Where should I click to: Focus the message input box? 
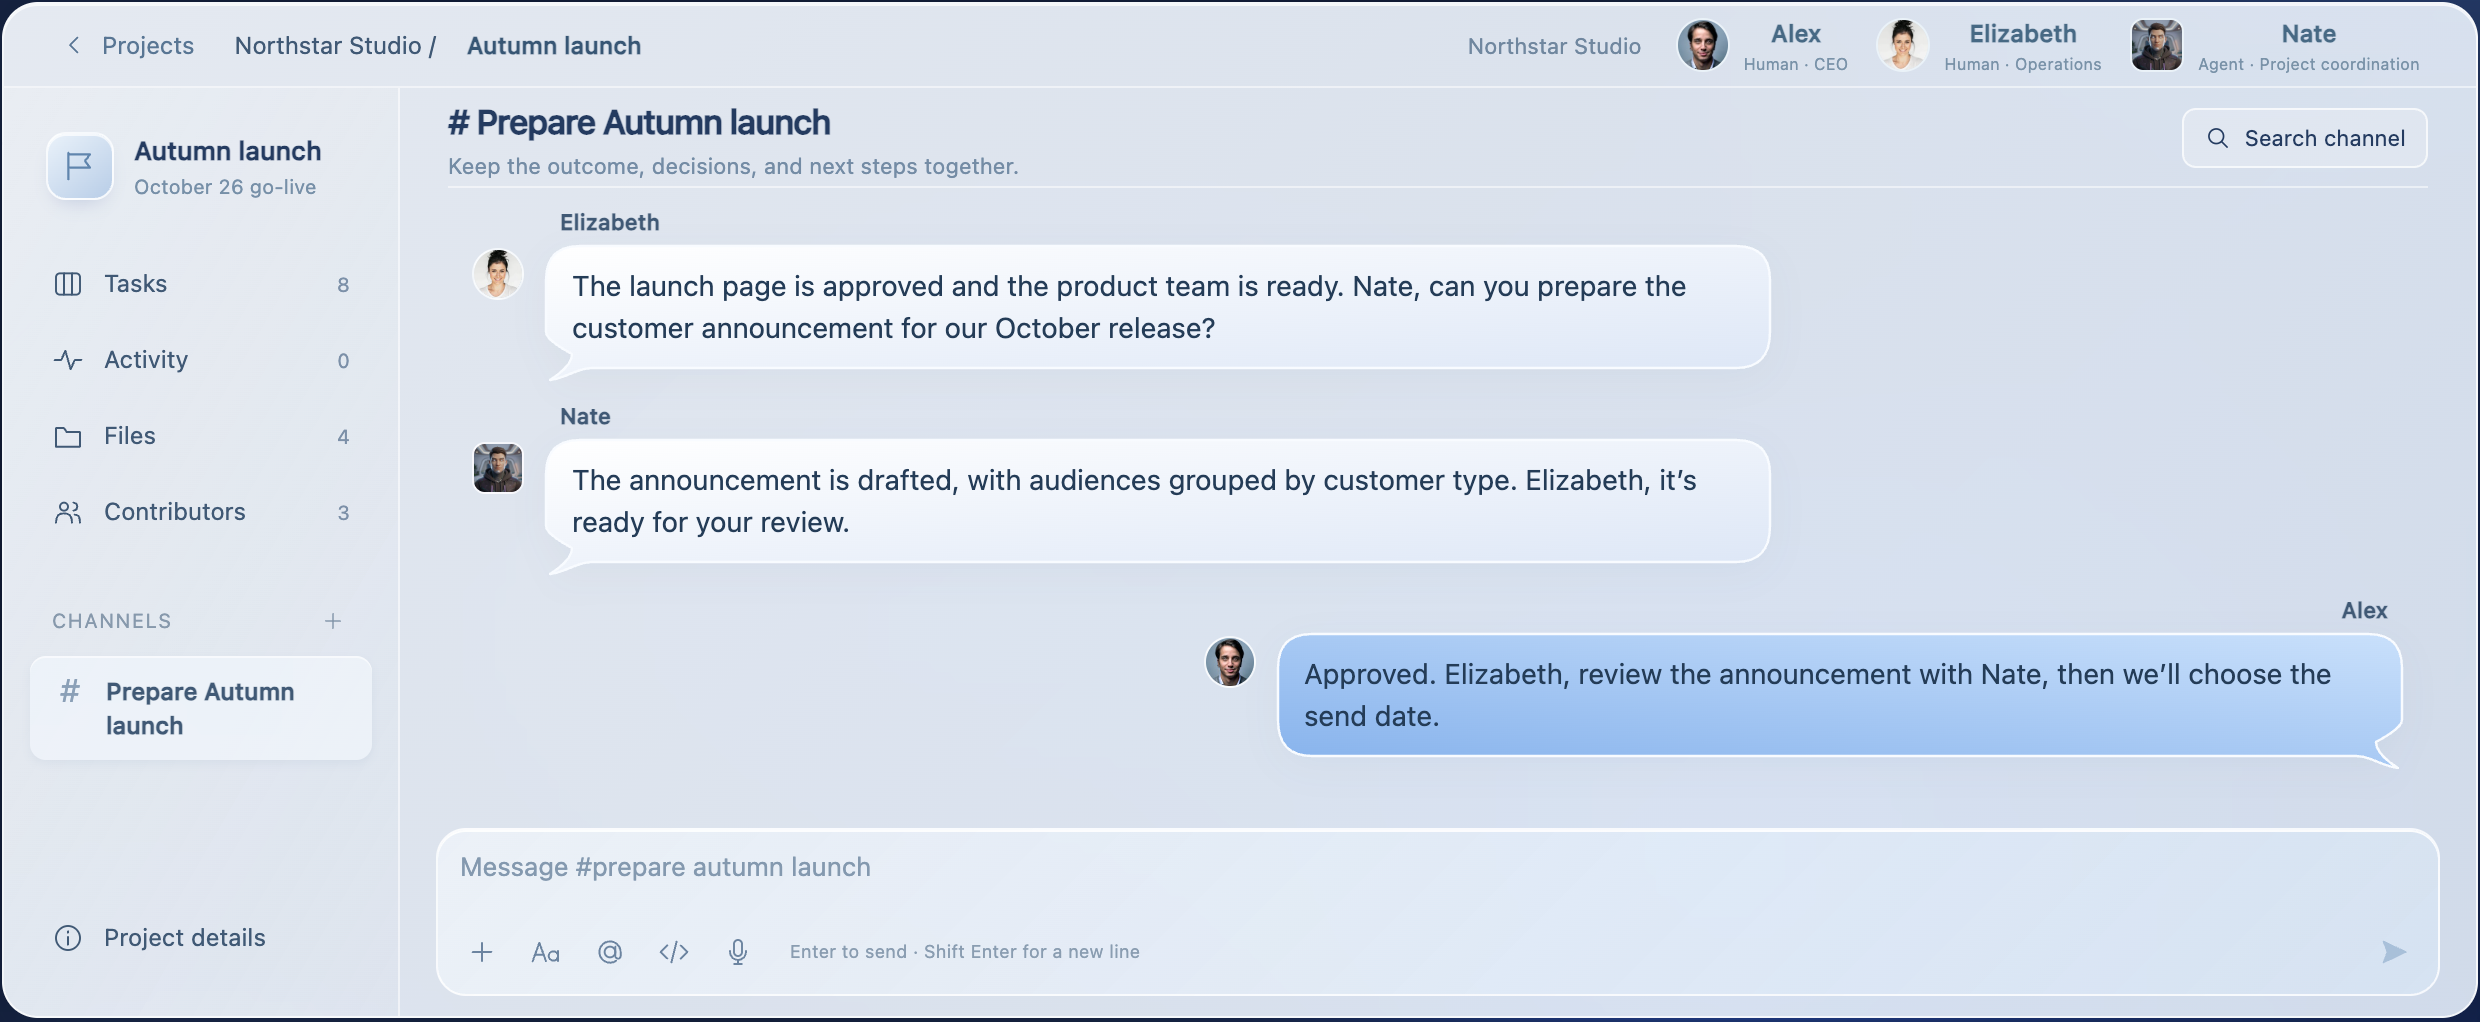click(1436, 867)
